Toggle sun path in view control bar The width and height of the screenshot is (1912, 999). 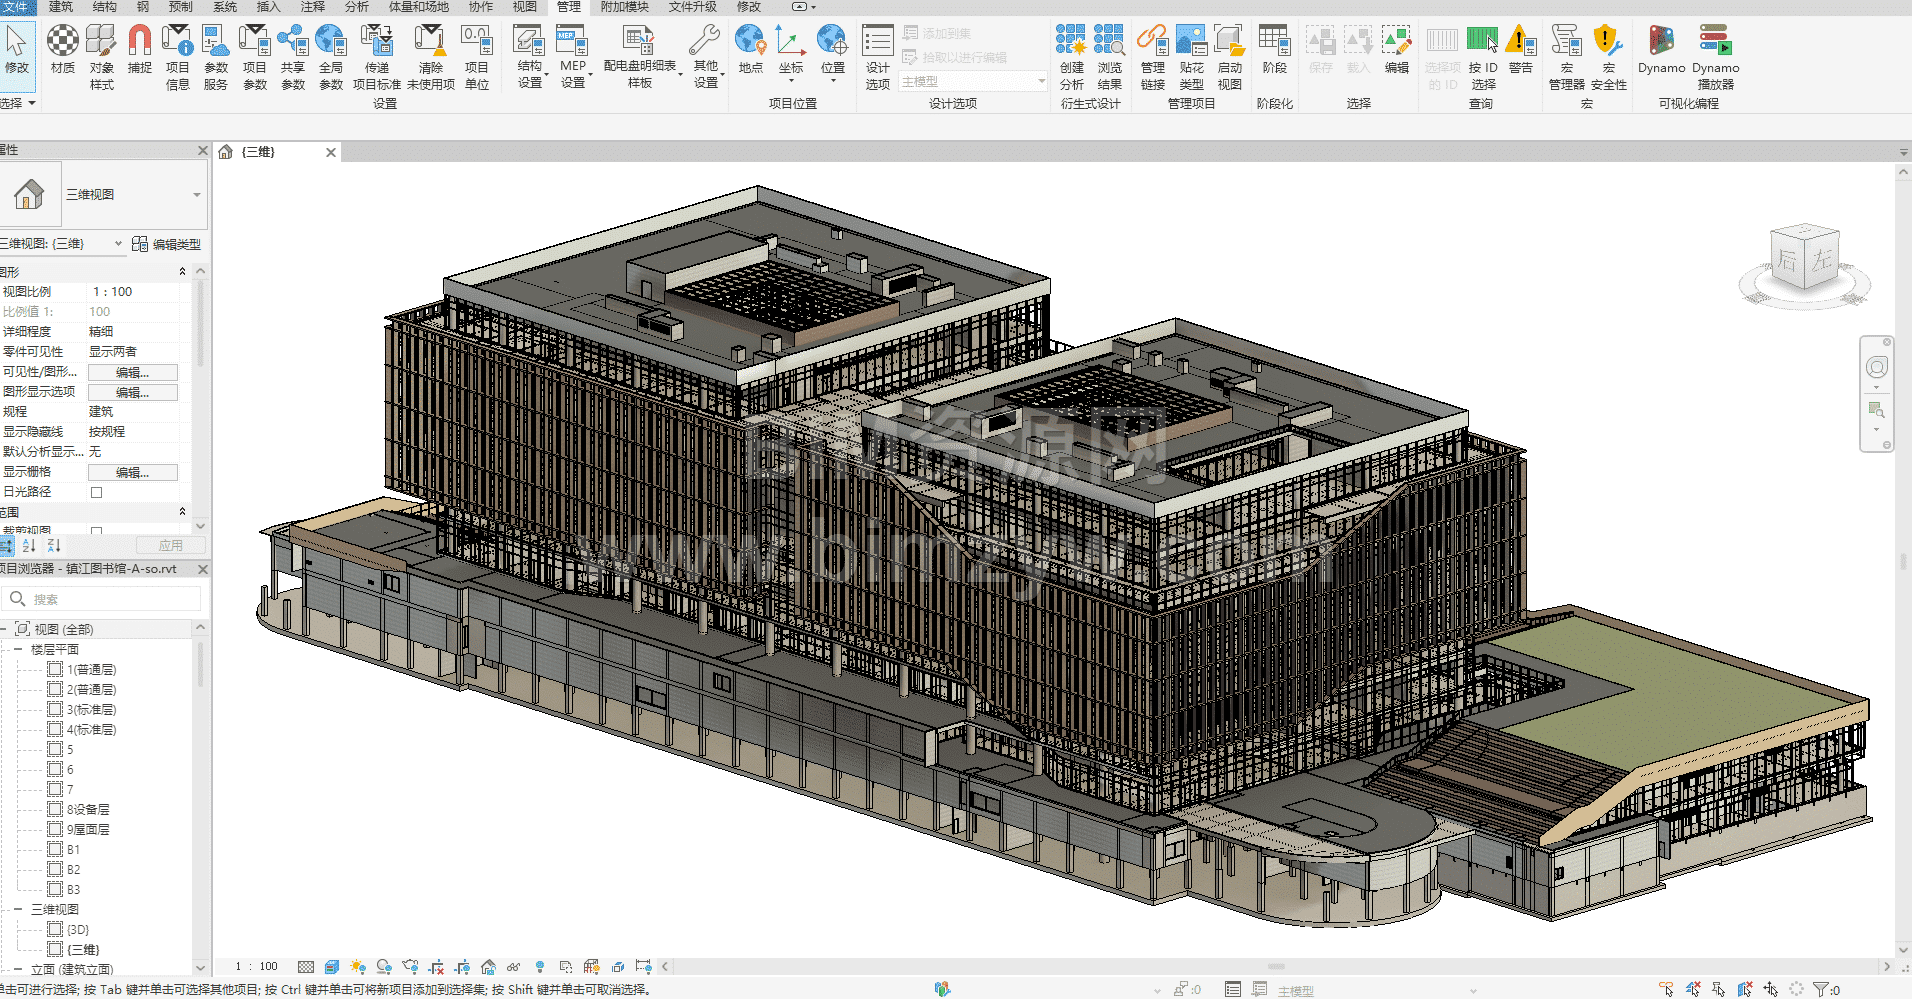click(358, 967)
